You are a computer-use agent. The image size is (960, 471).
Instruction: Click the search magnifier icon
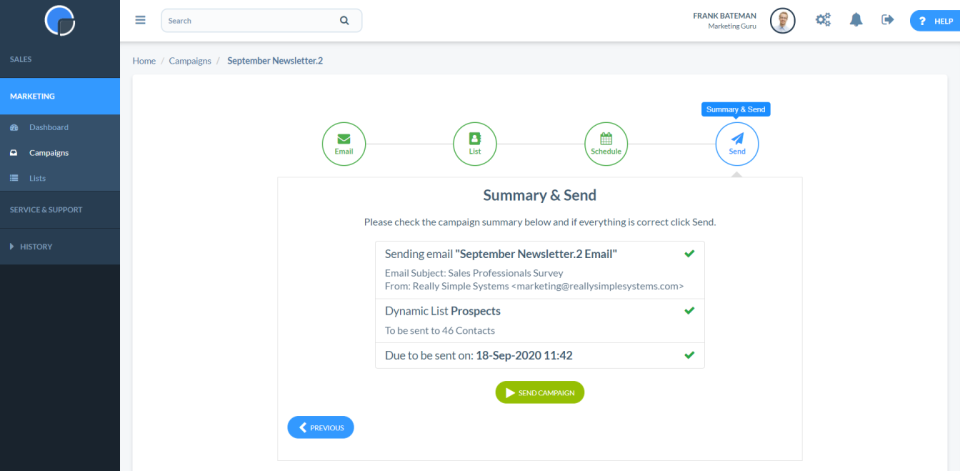(344, 20)
